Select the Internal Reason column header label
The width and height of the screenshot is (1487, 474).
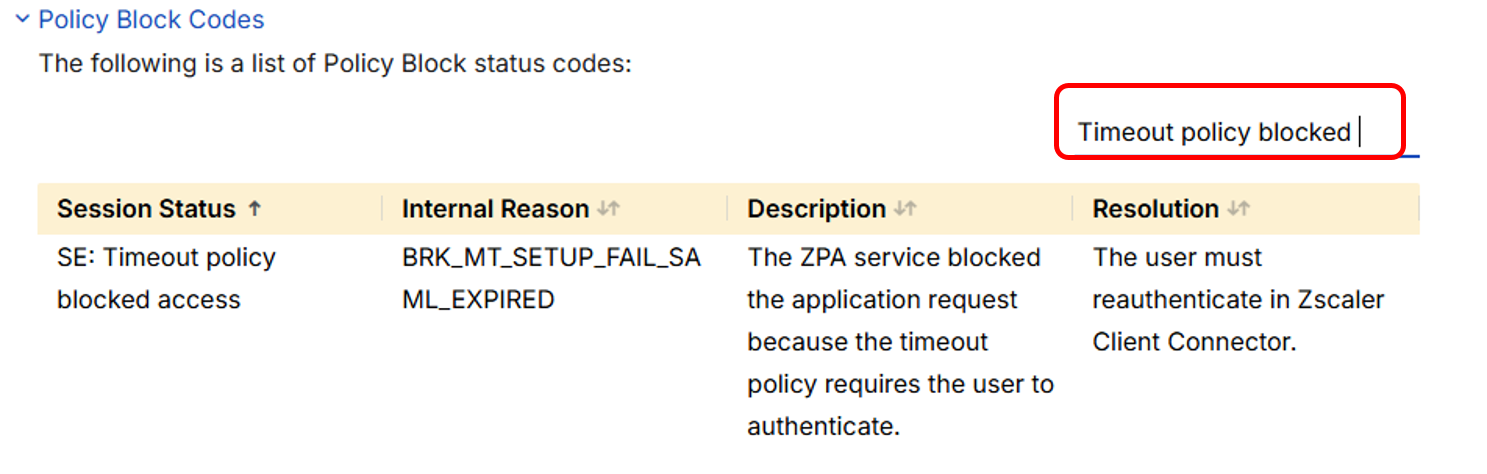[495, 209]
